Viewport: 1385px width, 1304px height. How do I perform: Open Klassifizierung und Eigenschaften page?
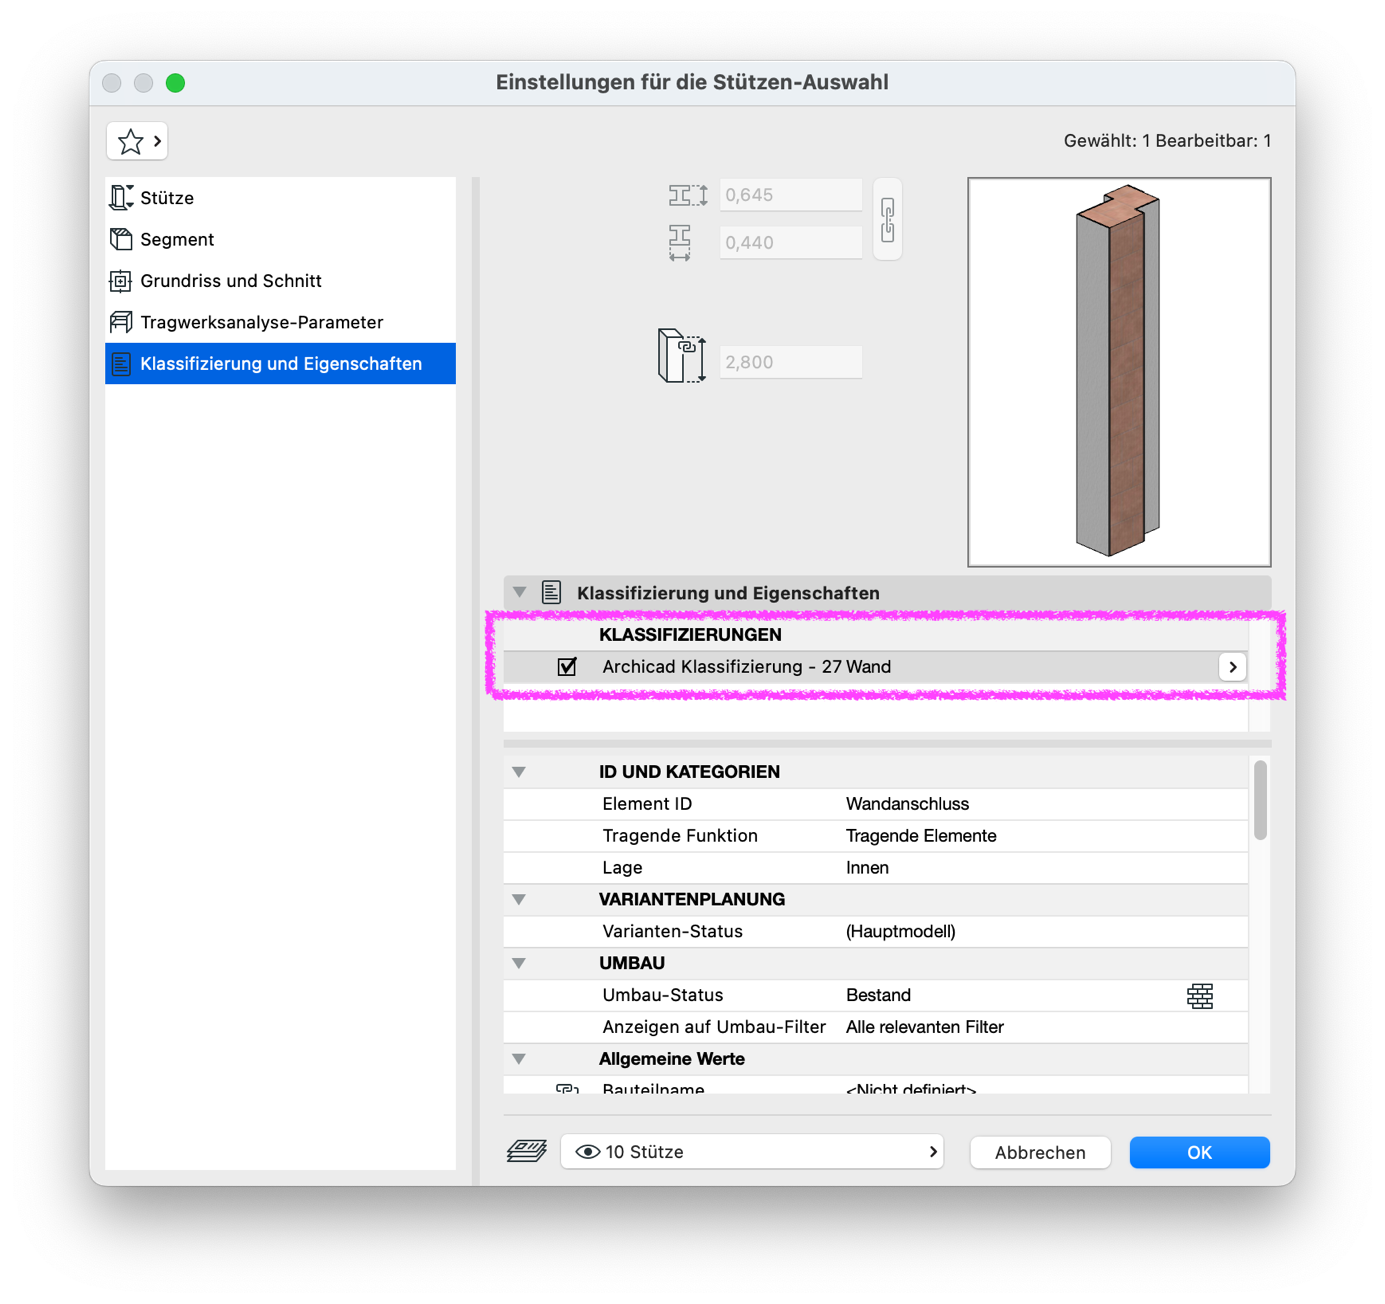click(x=280, y=364)
